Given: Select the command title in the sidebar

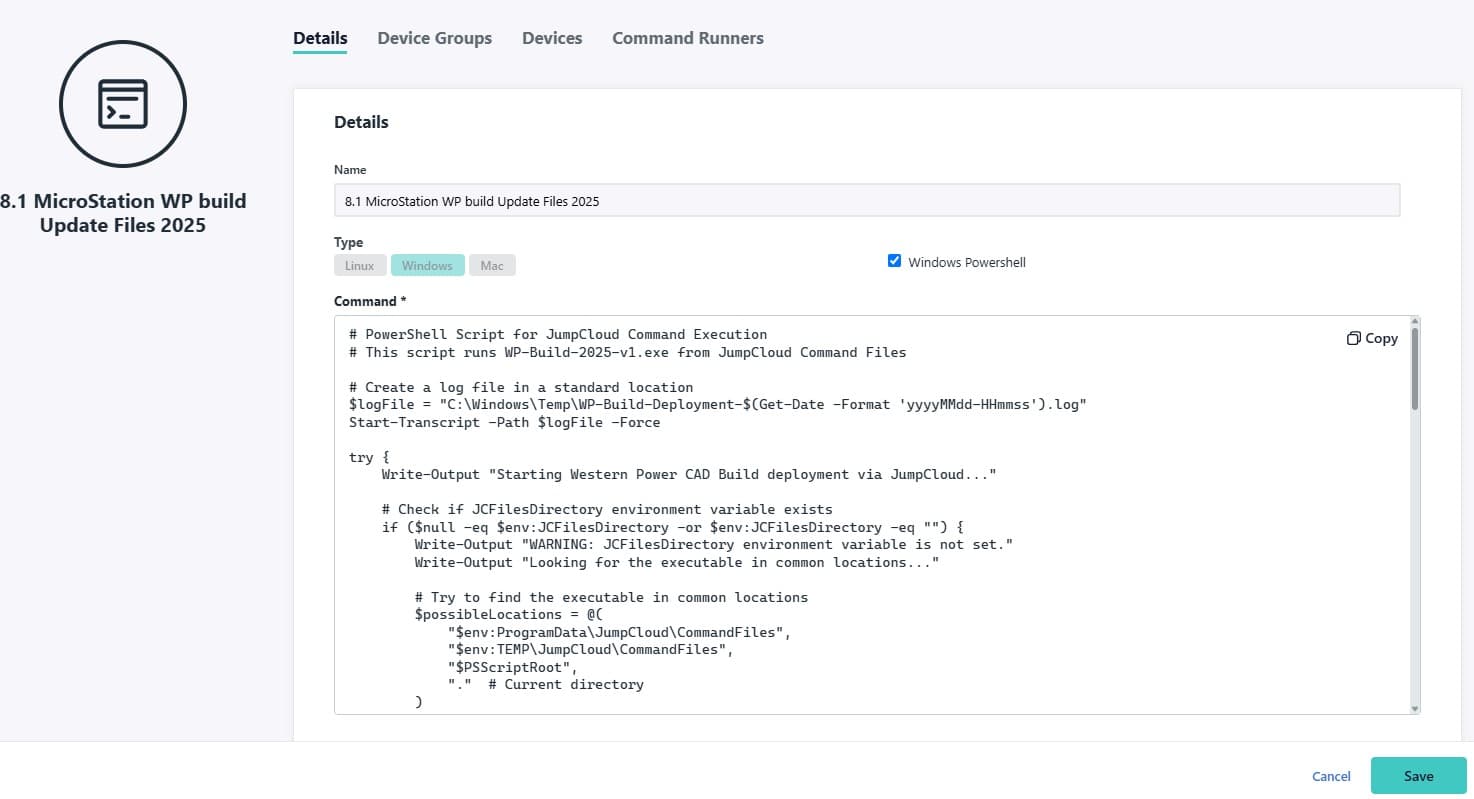Looking at the screenshot, I should pyautogui.click(x=122, y=212).
